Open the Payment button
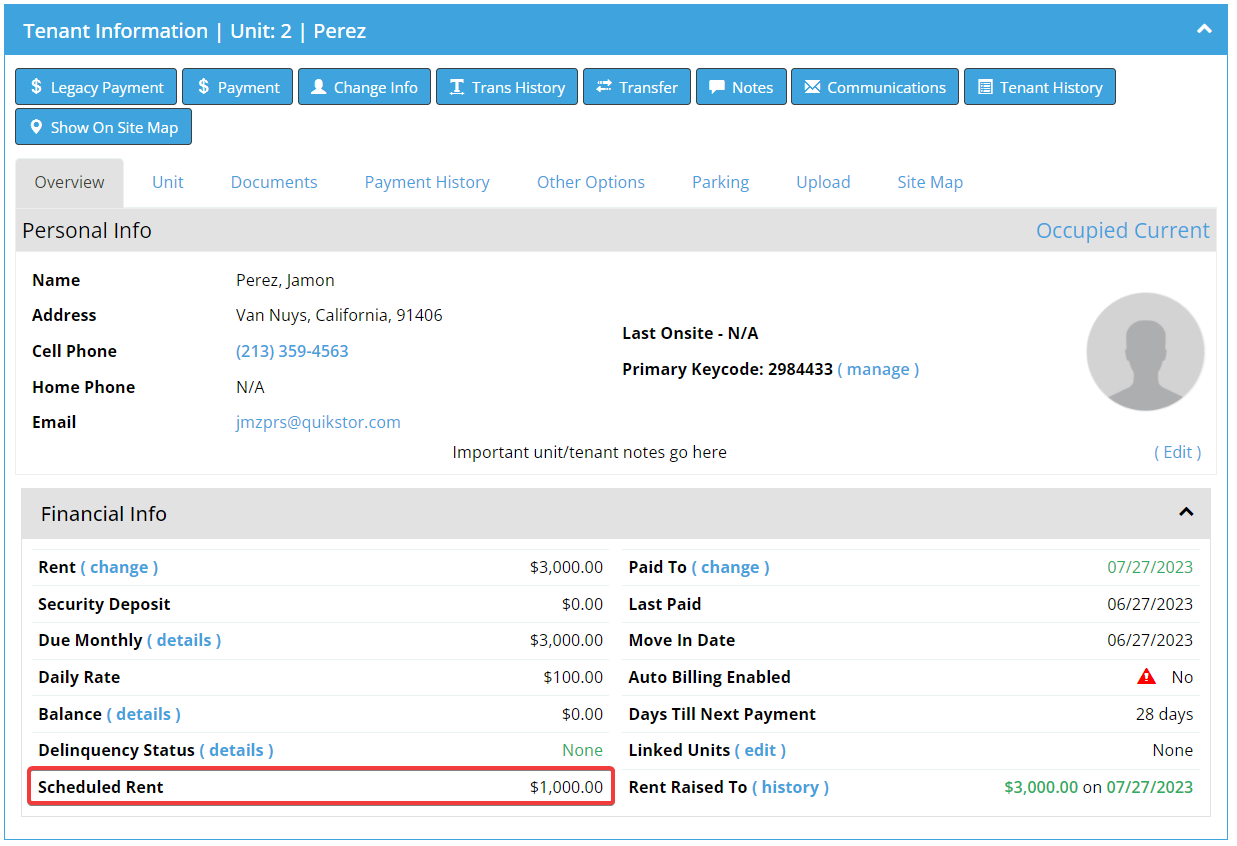Viewport: 1237px width, 846px height. tap(238, 87)
